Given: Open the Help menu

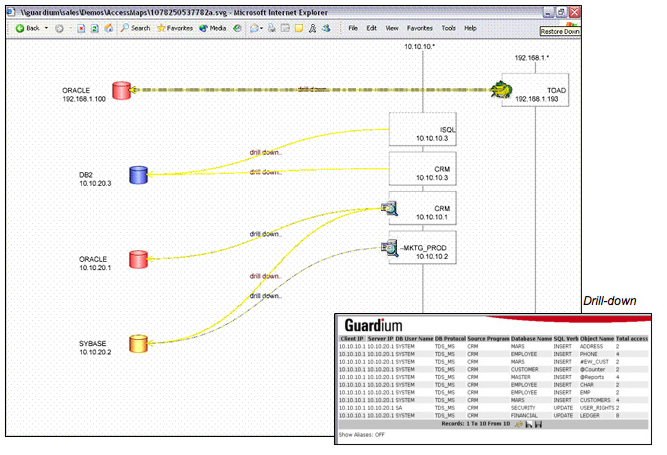Looking at the screenshot, I should (470, 28).
